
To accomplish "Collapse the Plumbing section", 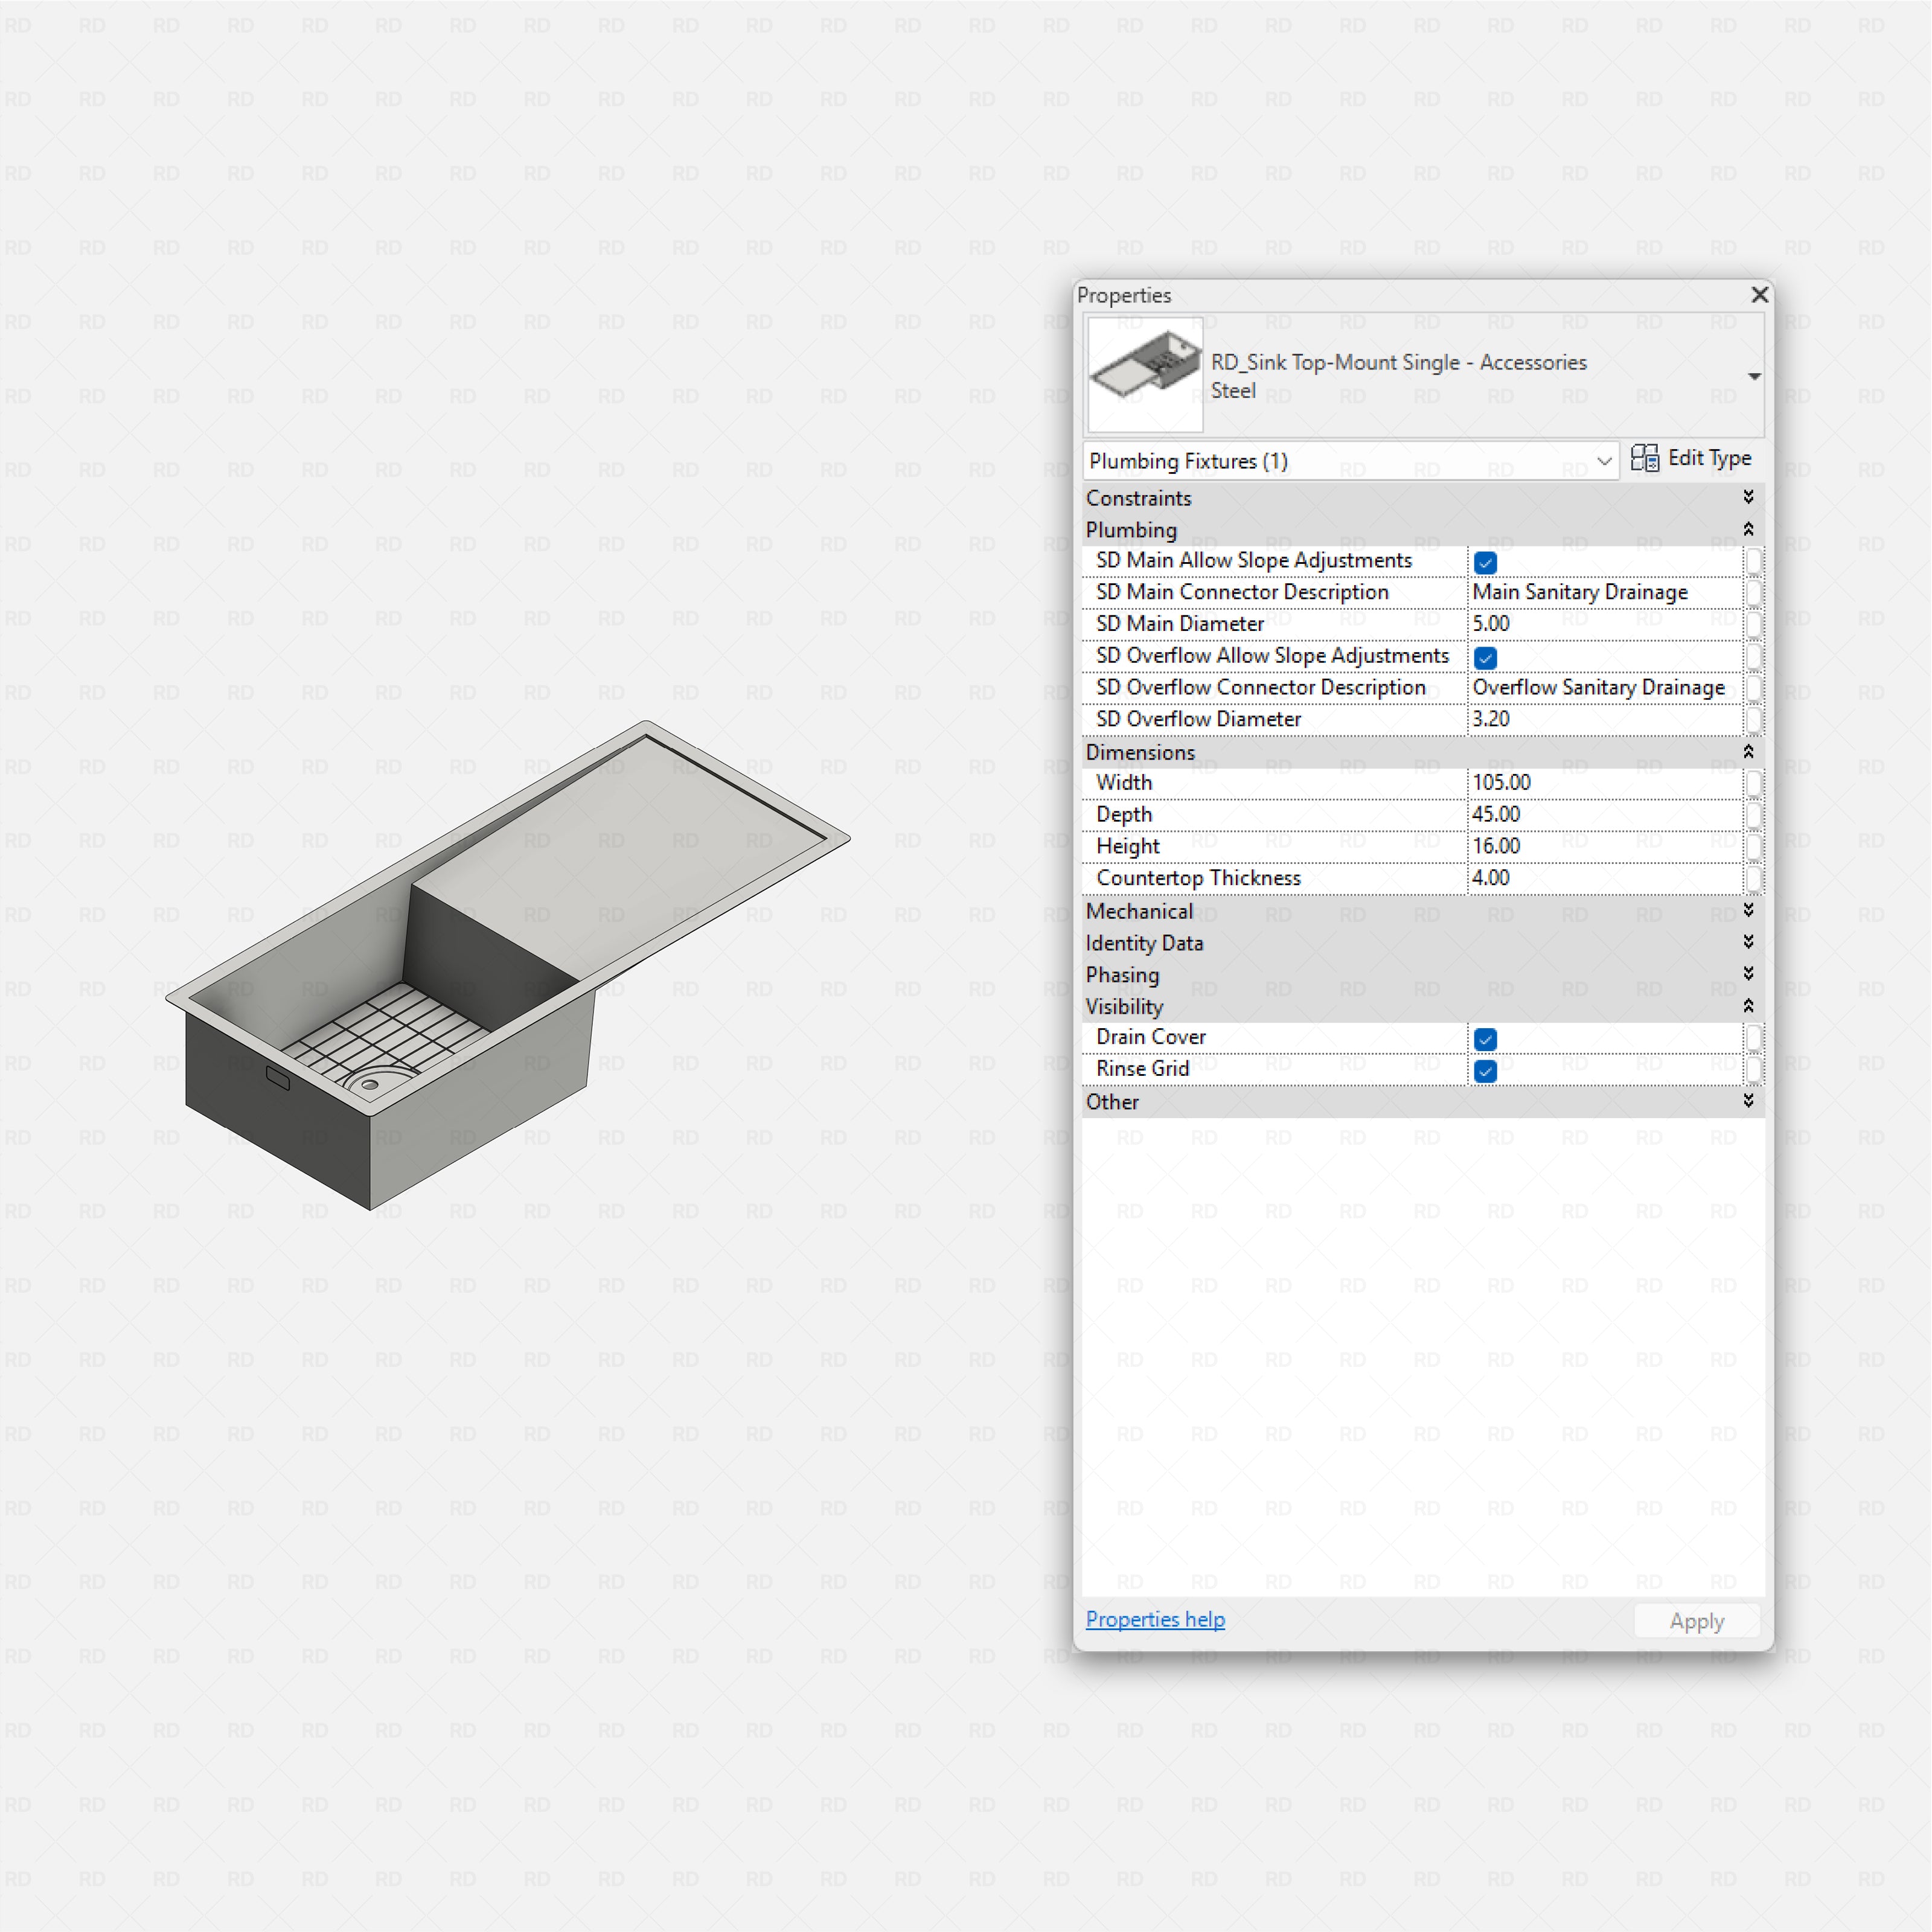I will point(1748,529).
